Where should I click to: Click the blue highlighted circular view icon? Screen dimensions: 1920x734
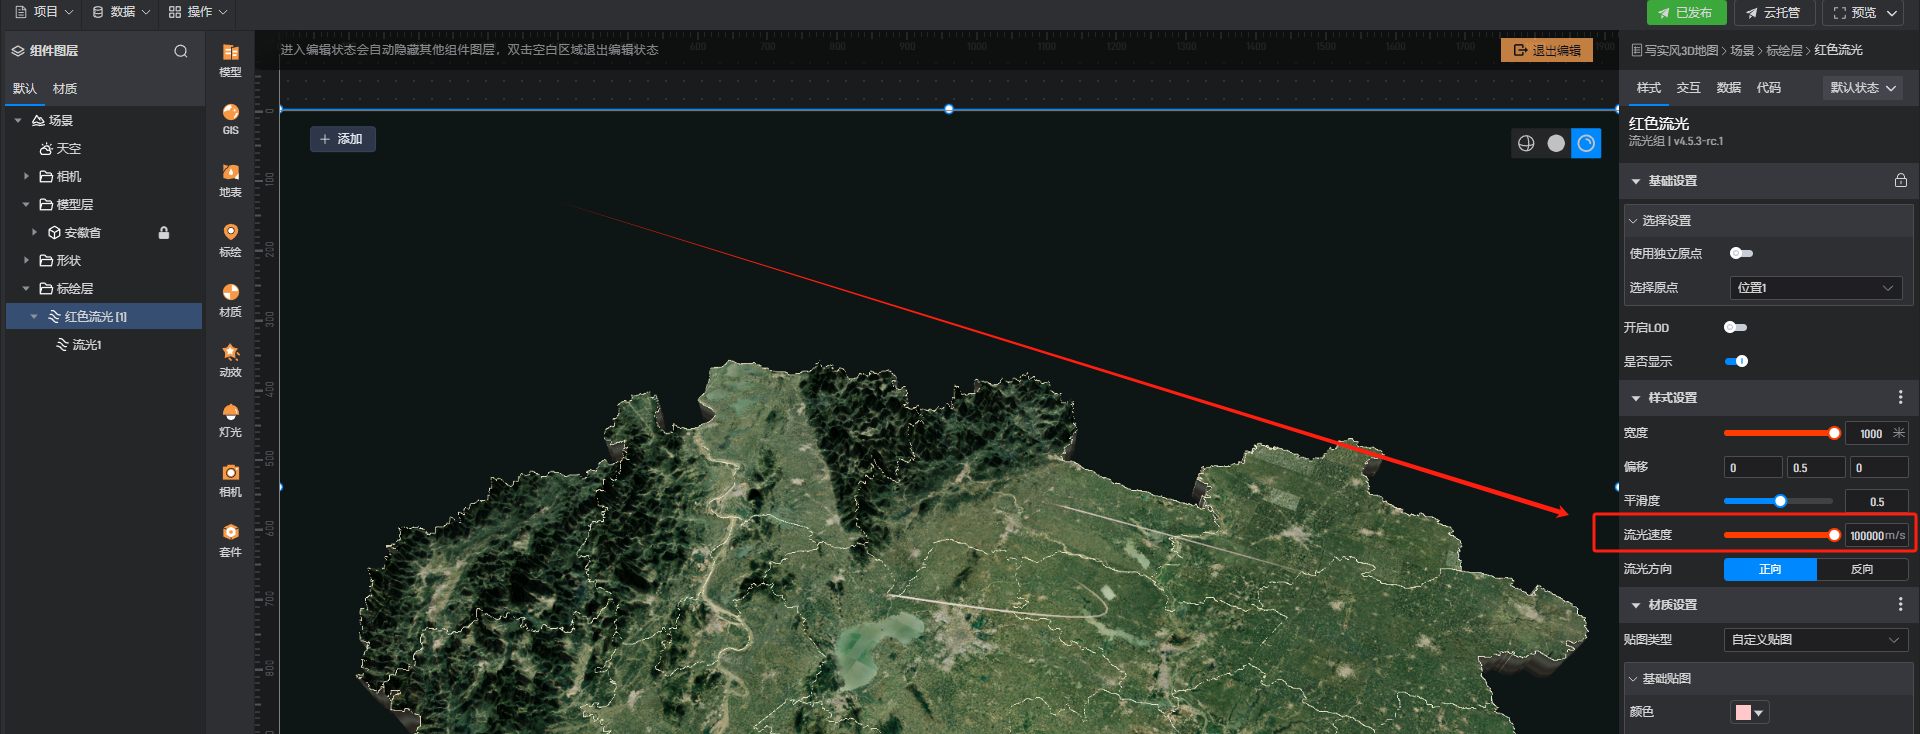1586,143
